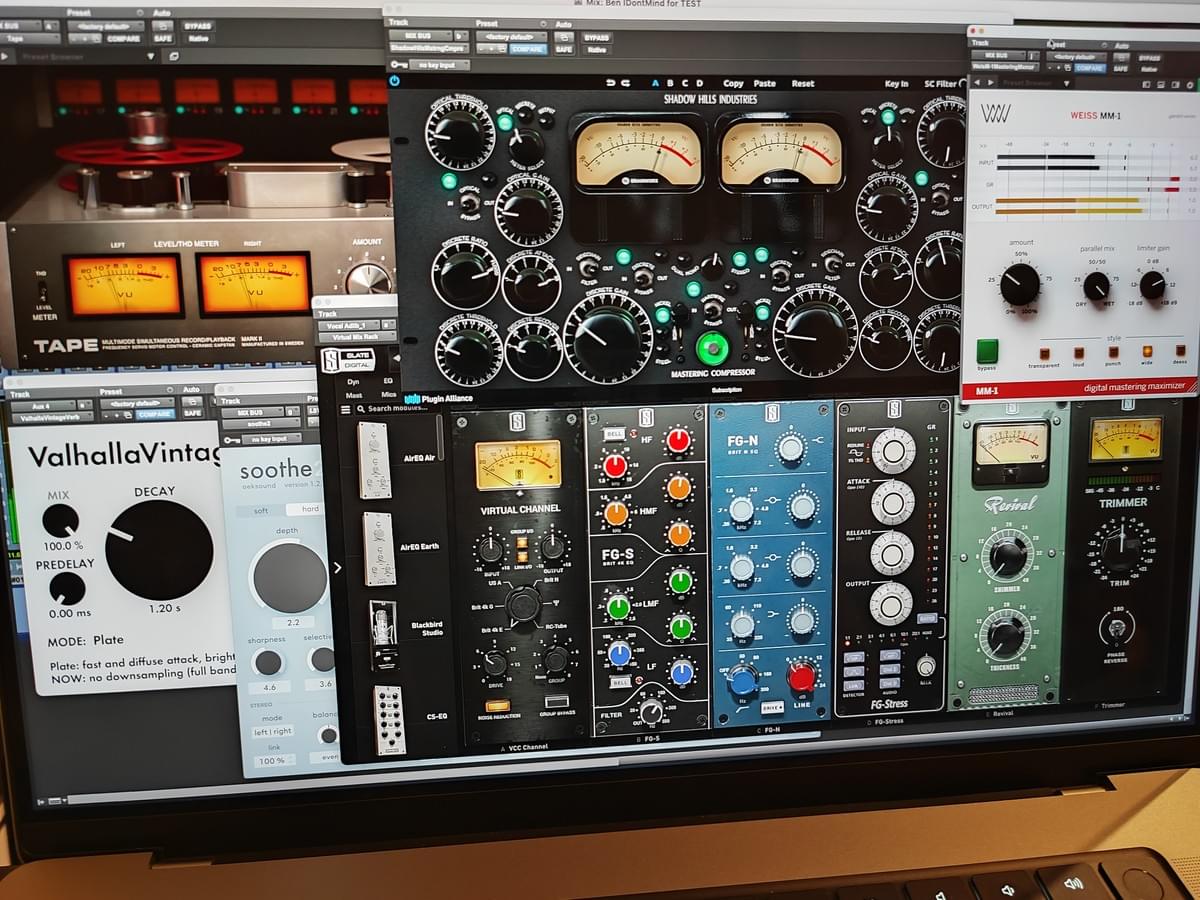
Task: Click the green Mastering Compressor bypass light button
Action: (x=712, y=349)
